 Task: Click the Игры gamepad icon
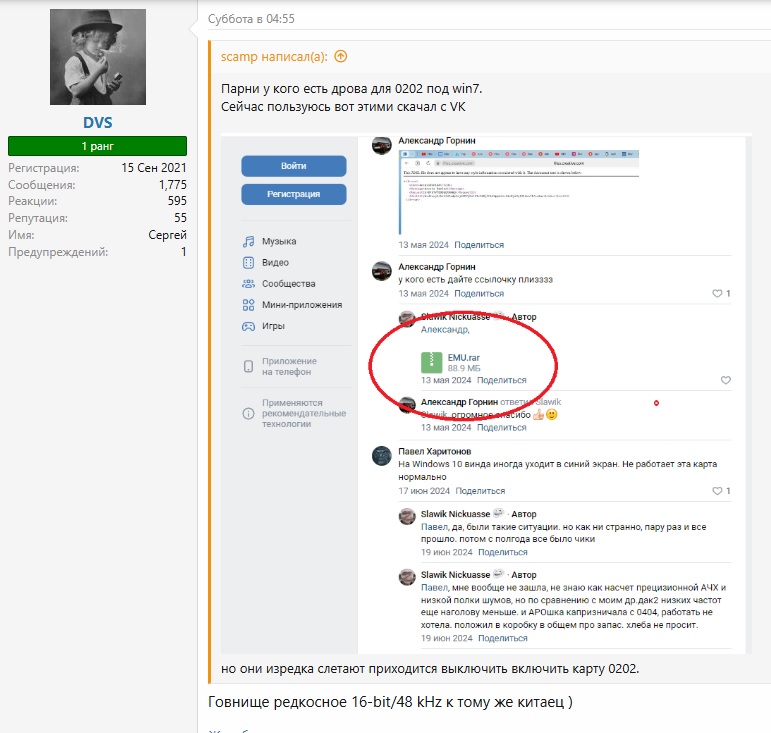[x=248, y=326]
